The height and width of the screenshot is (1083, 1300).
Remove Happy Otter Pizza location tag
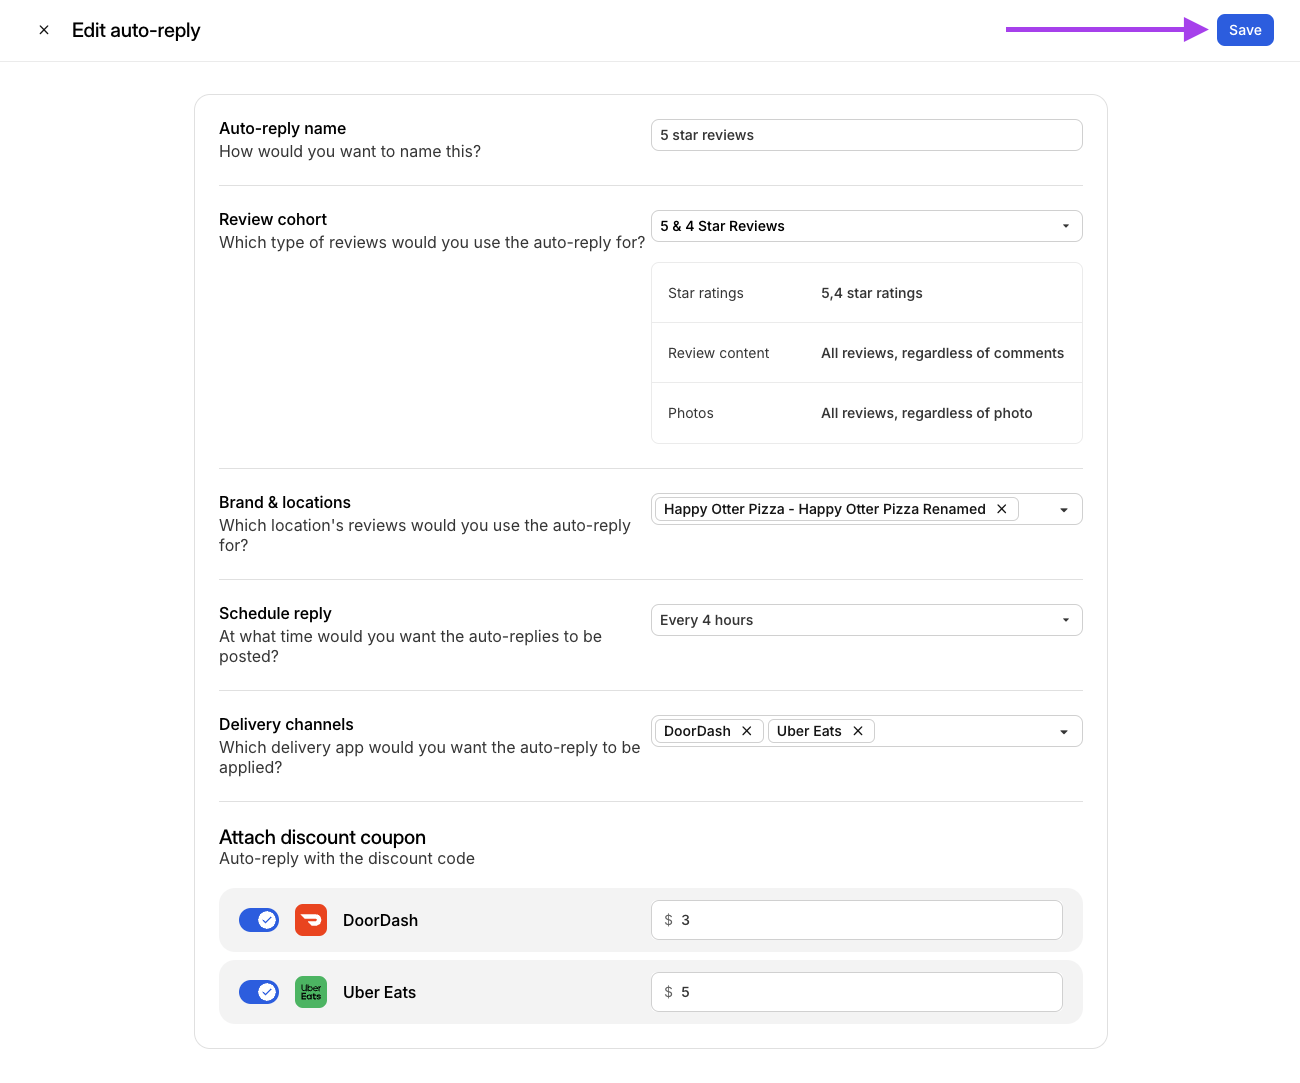pos(1002,509)
